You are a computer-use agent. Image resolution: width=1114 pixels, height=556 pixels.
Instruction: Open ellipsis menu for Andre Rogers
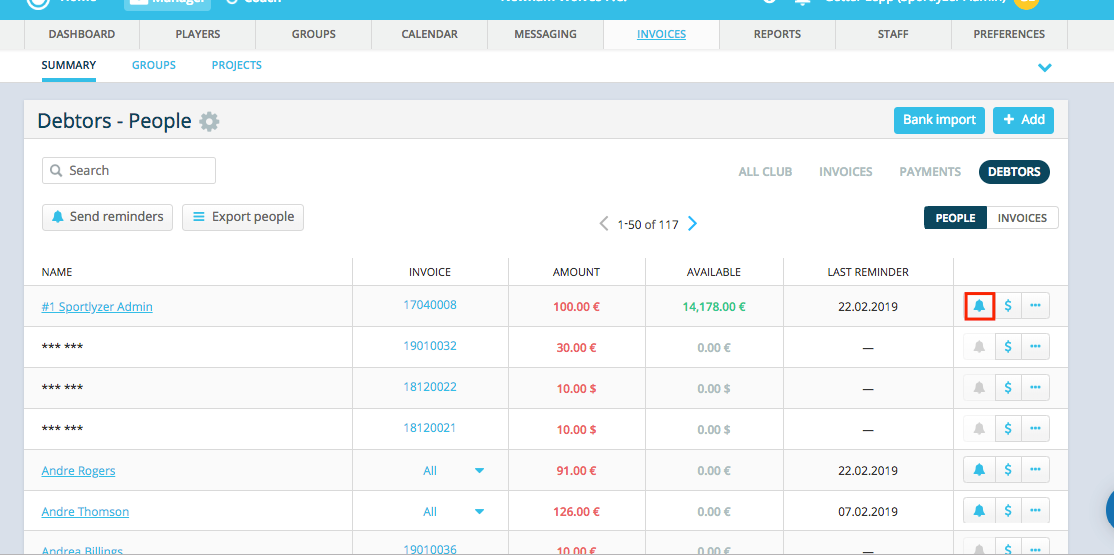tap(1035, 470)
